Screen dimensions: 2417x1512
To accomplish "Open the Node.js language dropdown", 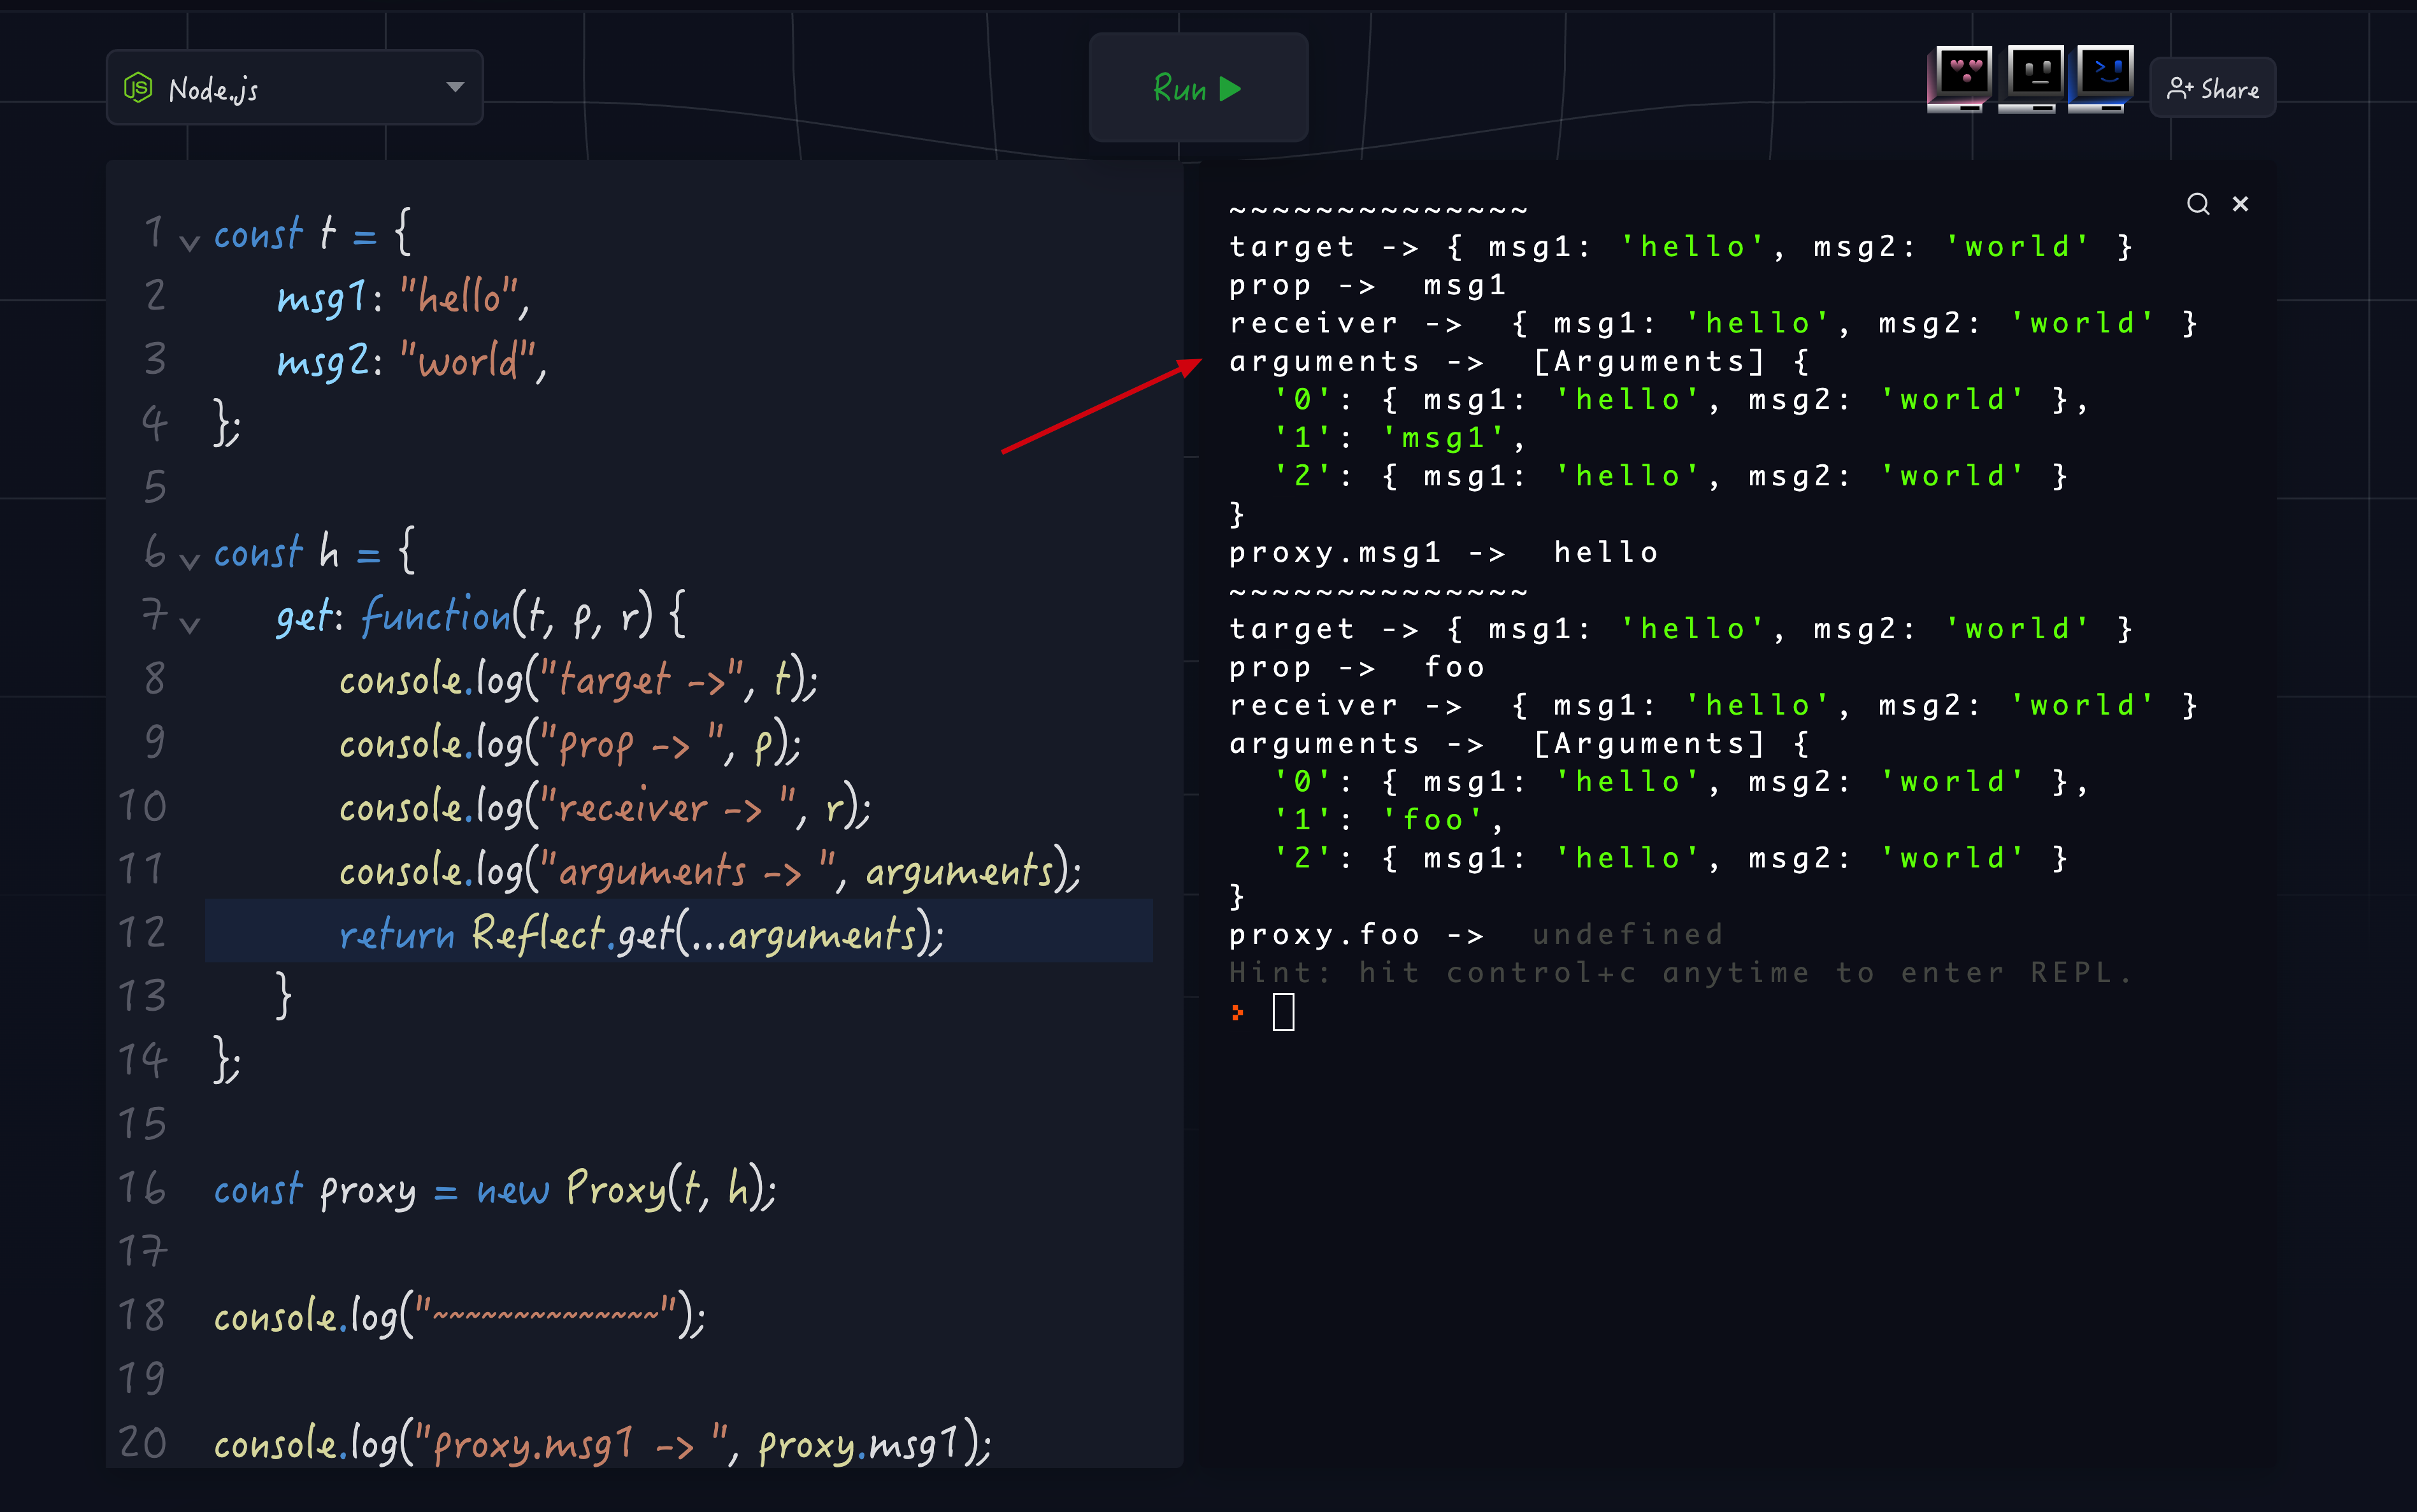I will point(455,88).
